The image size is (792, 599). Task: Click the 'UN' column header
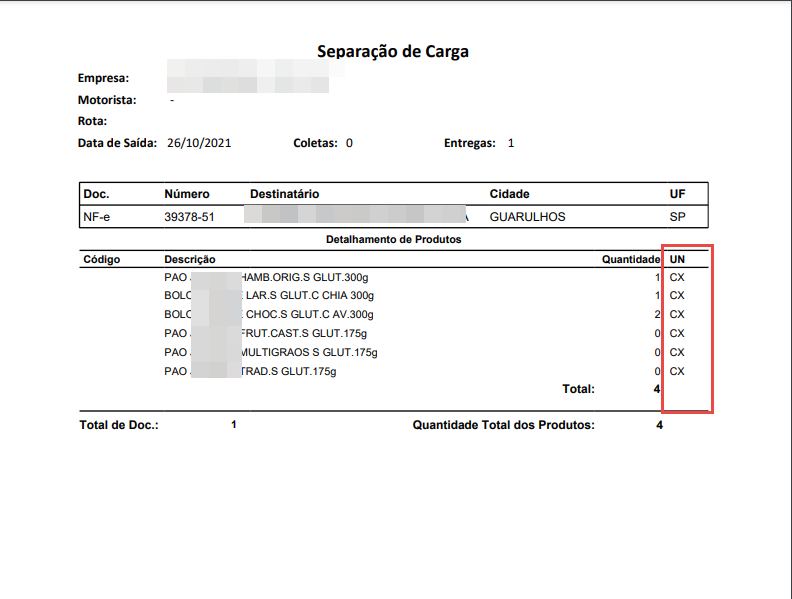677,259
